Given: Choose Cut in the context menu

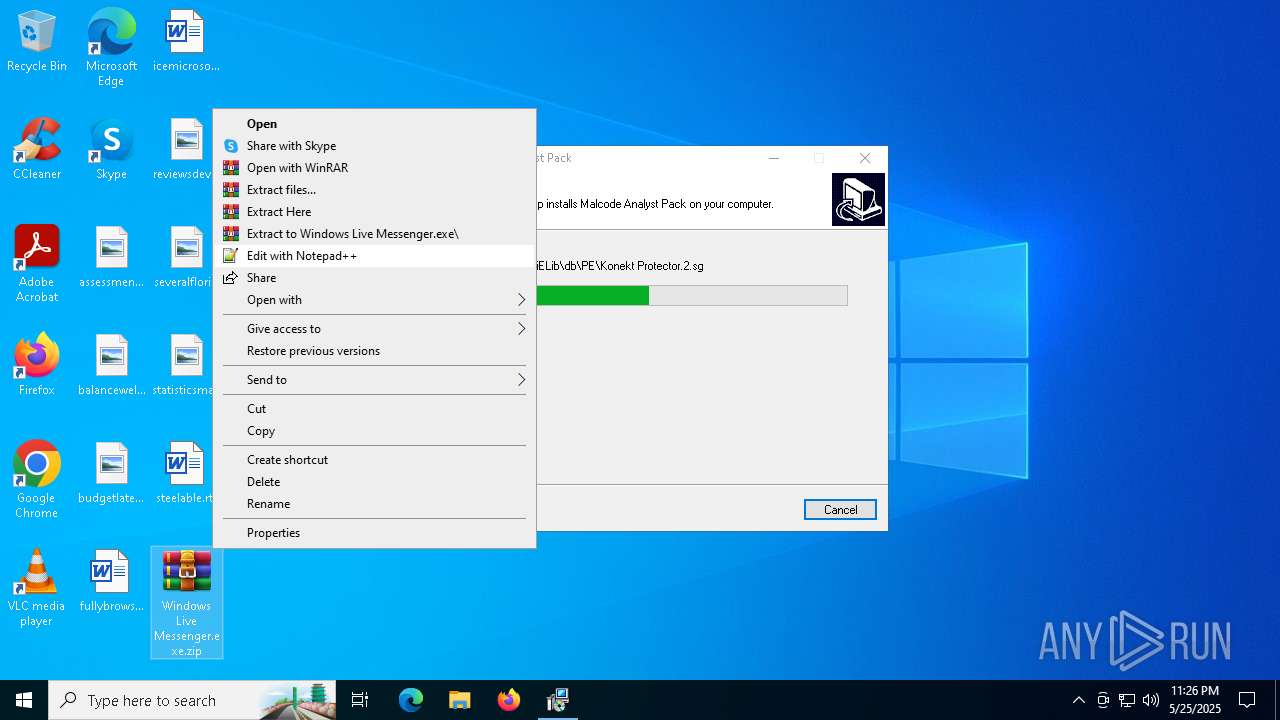Looking at the screenshot, I should pos(375,409).
